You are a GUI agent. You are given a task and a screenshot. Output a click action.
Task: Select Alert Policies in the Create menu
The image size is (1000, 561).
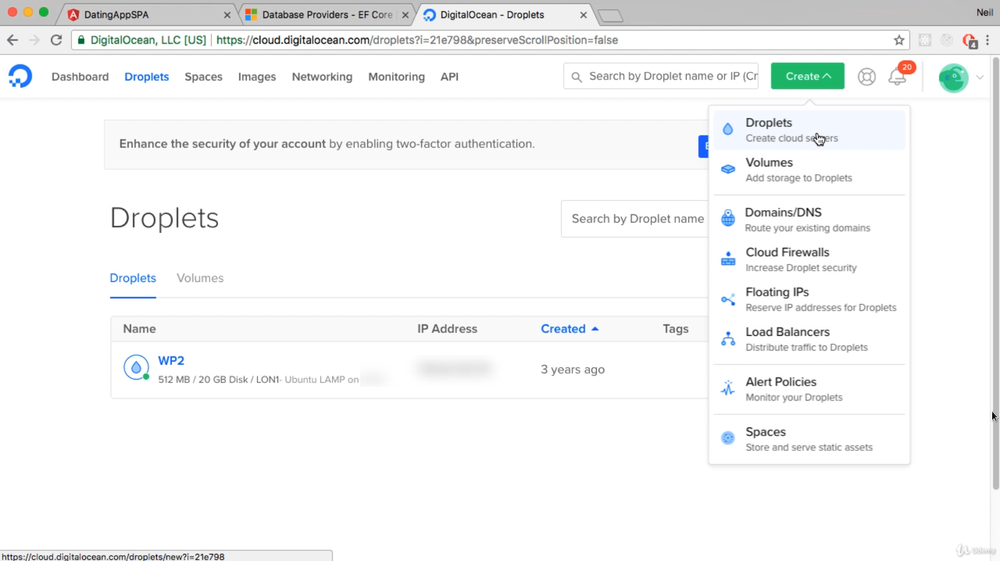809,389
